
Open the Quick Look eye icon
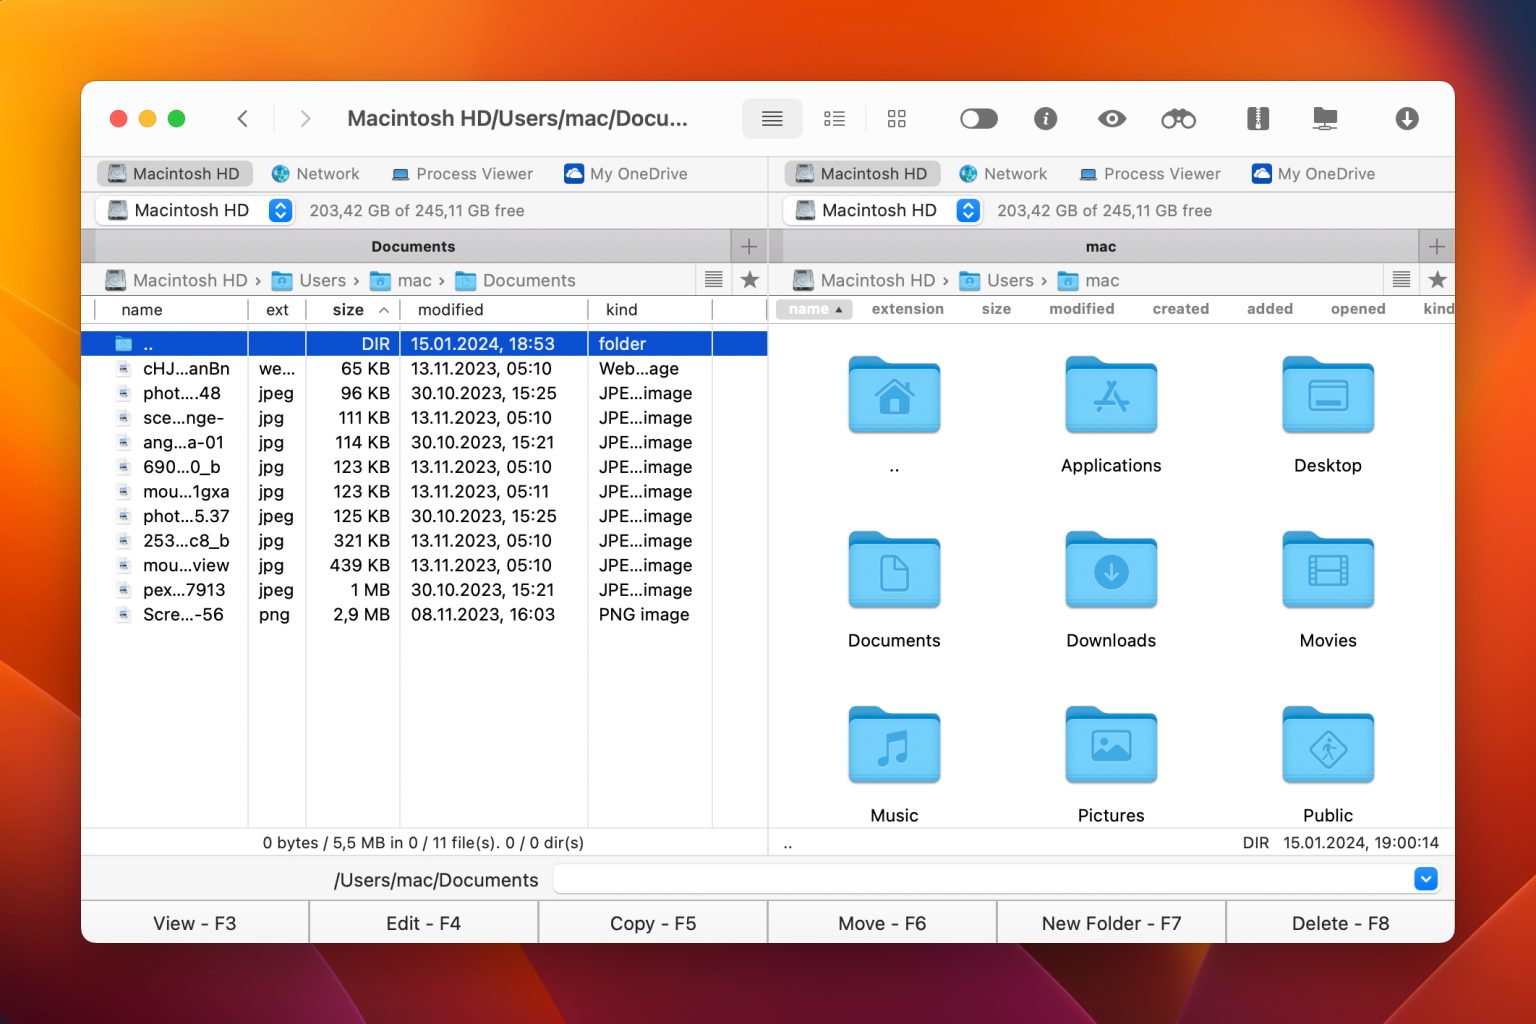(x=1111, y=118)
